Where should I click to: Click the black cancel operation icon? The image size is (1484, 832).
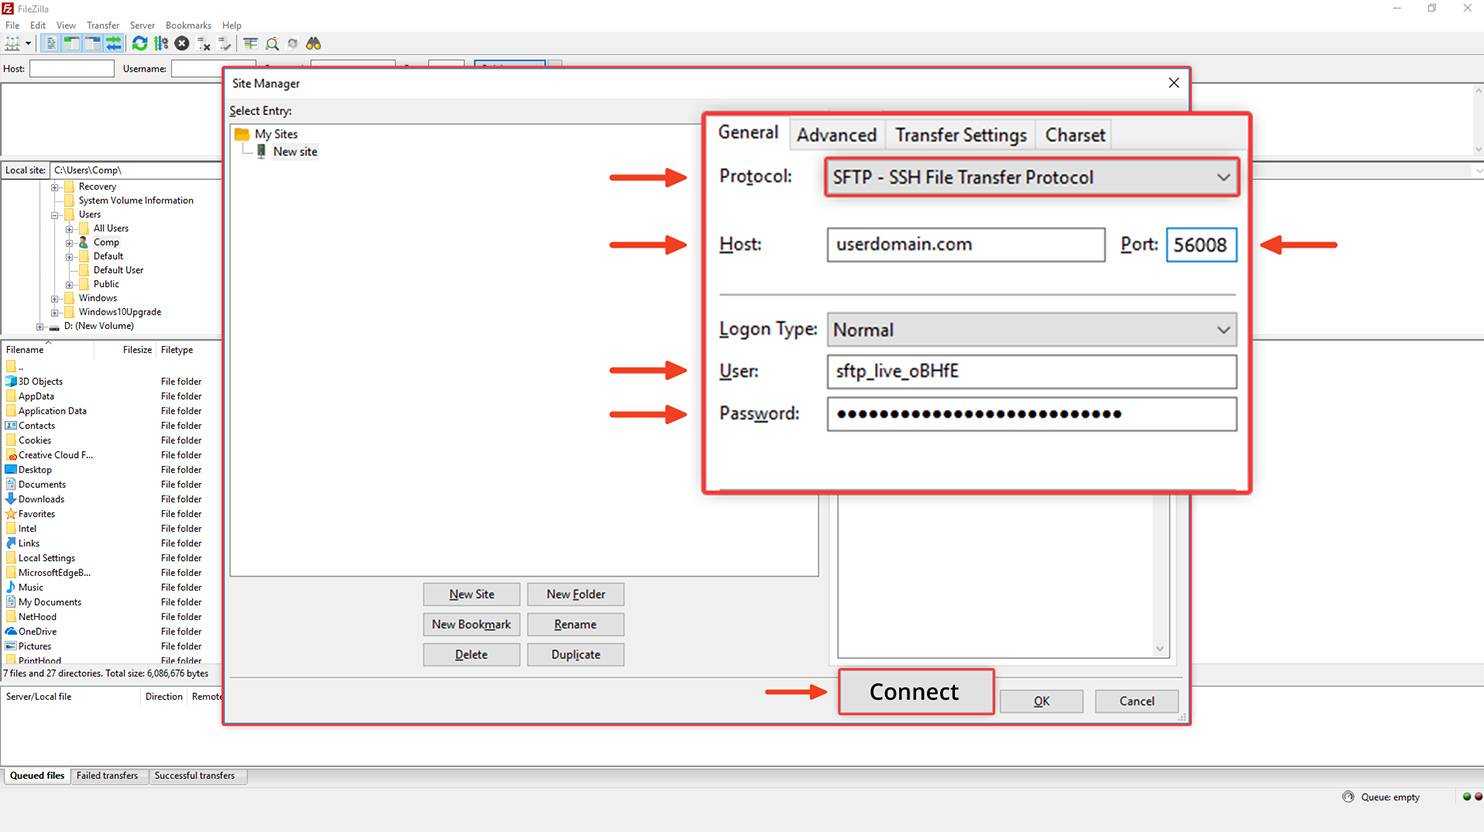click(x=182, y=44)
